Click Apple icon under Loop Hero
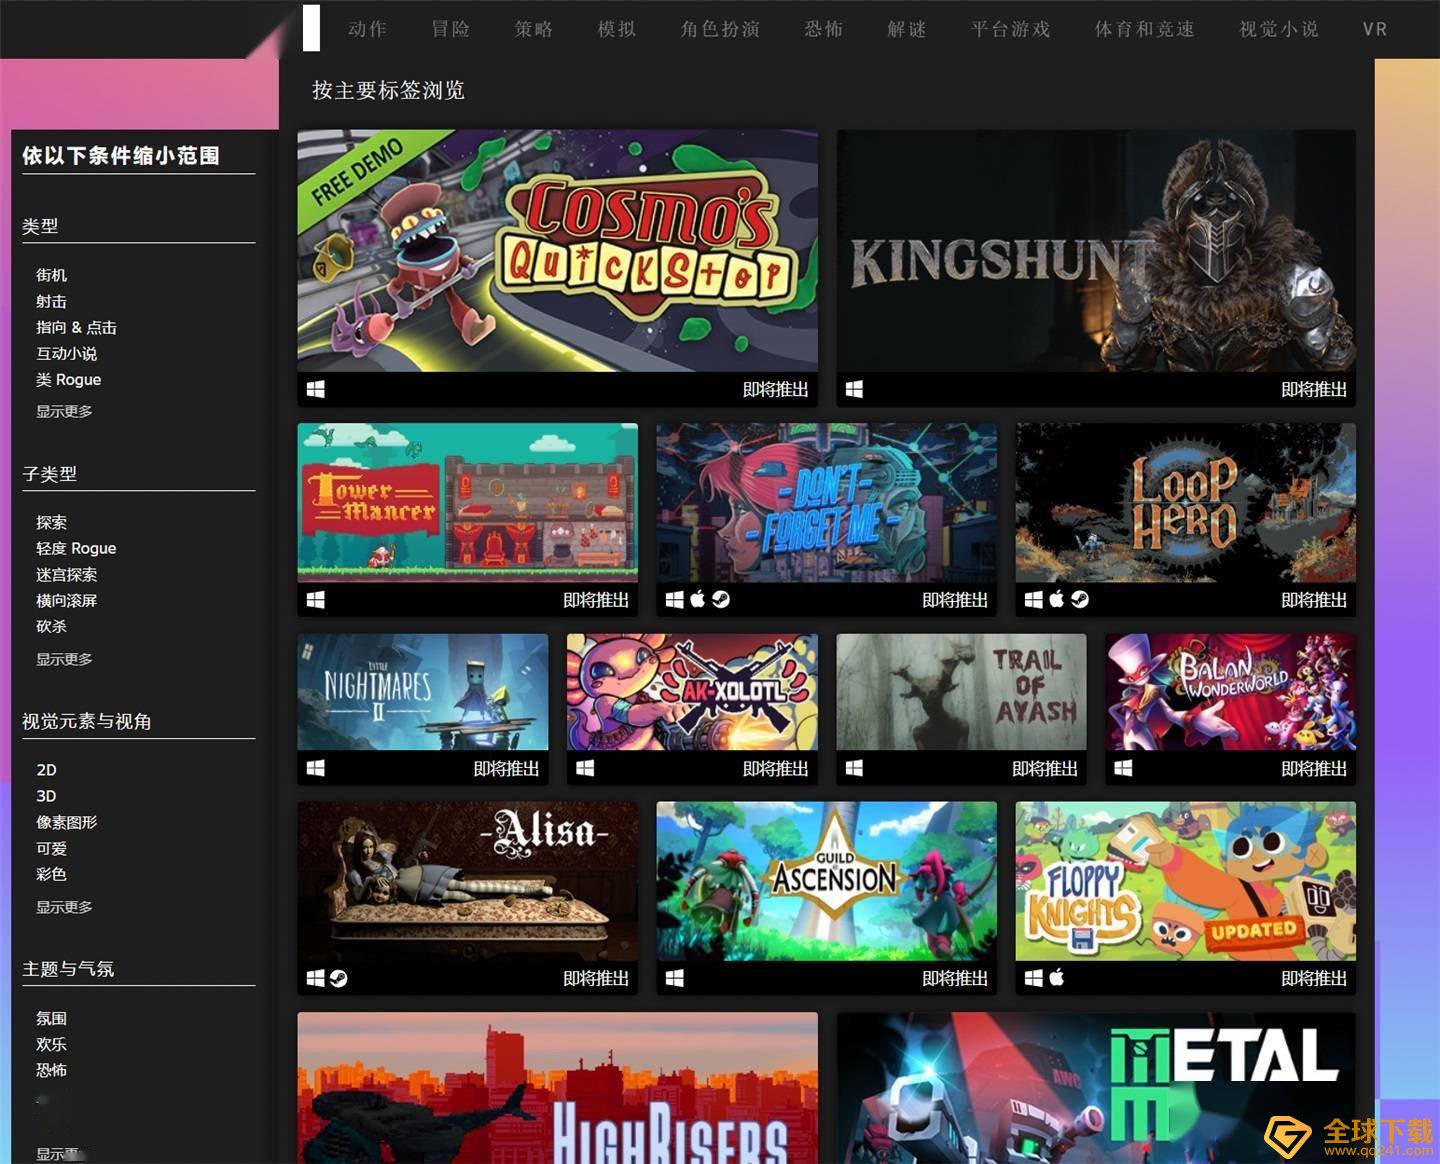Viewport: 1440px width, 1164px height. [1057, 599]
